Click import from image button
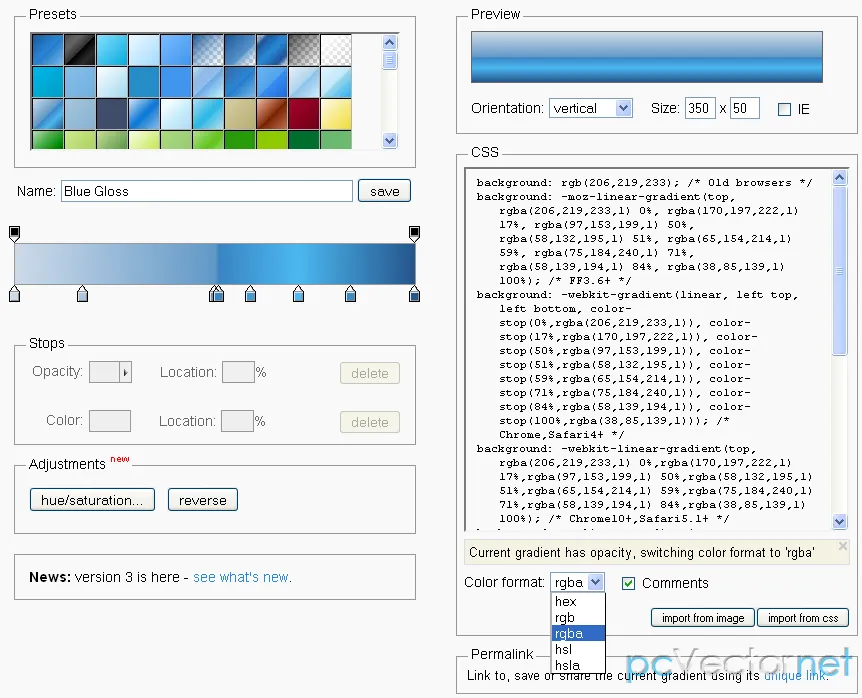 click(x=703, y=618)
